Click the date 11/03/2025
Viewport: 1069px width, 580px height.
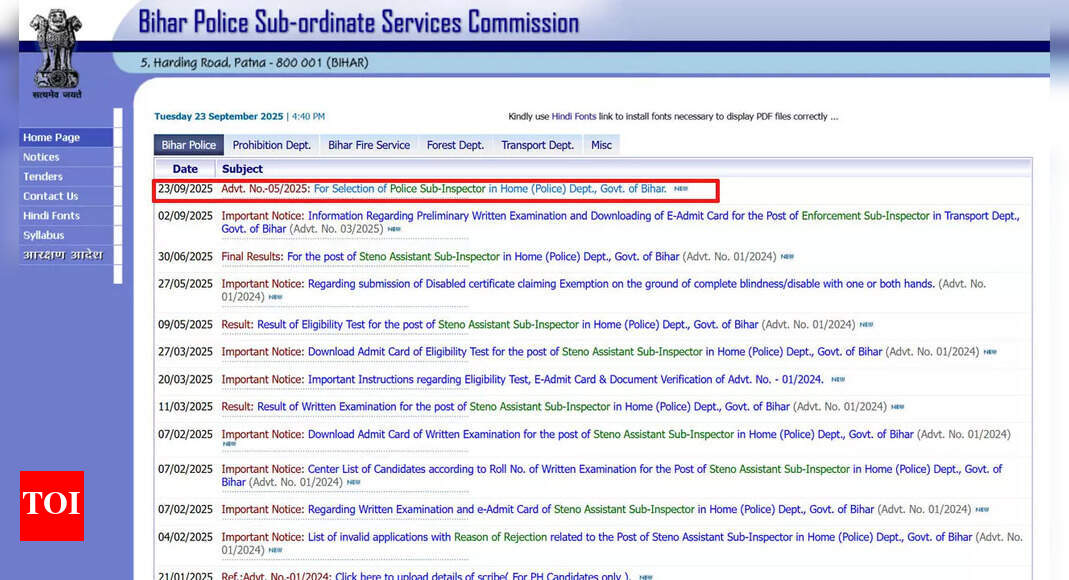[x=185, y=407]
